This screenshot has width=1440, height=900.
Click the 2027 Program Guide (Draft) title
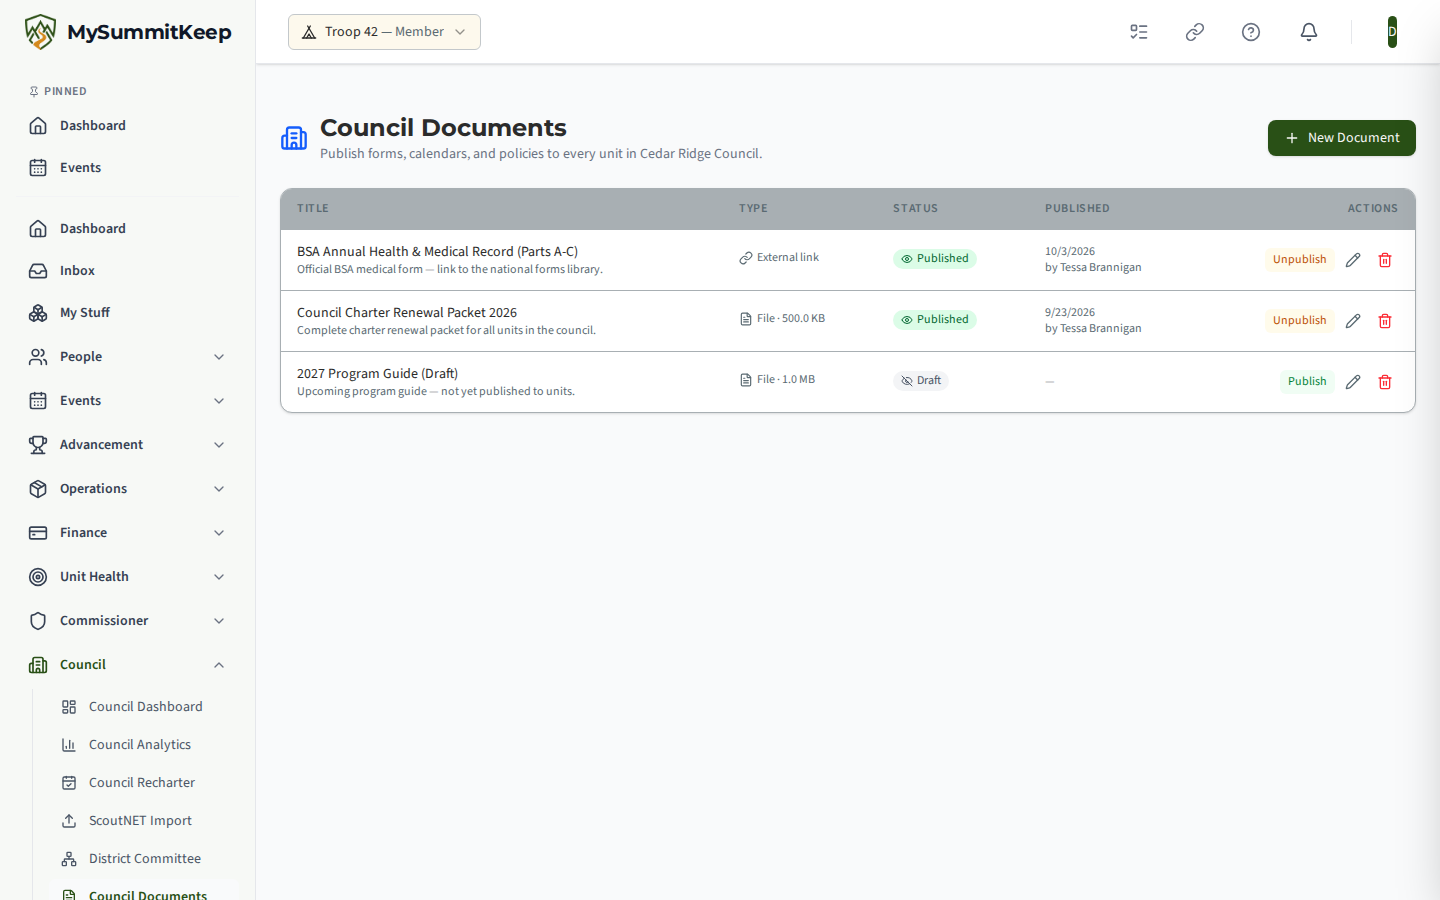[377, 374]
